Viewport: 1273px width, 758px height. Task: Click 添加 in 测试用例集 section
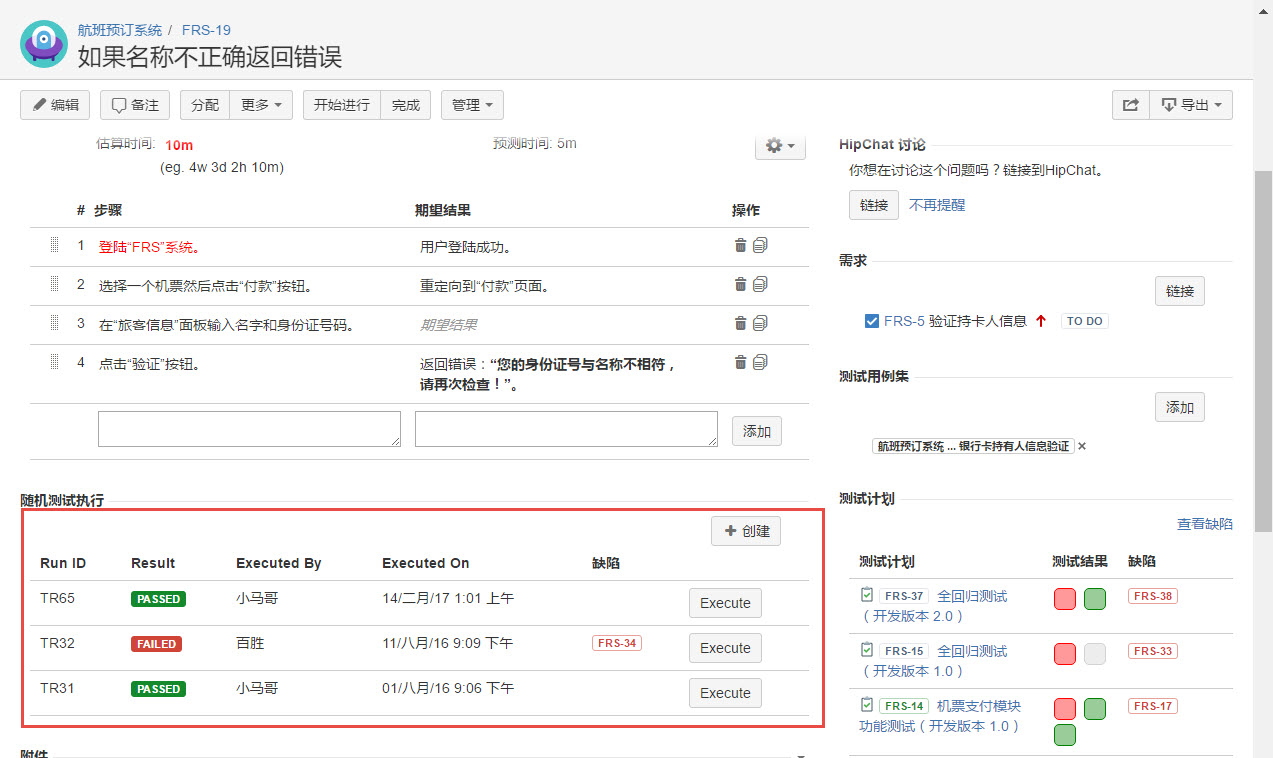coord(1180,407)
